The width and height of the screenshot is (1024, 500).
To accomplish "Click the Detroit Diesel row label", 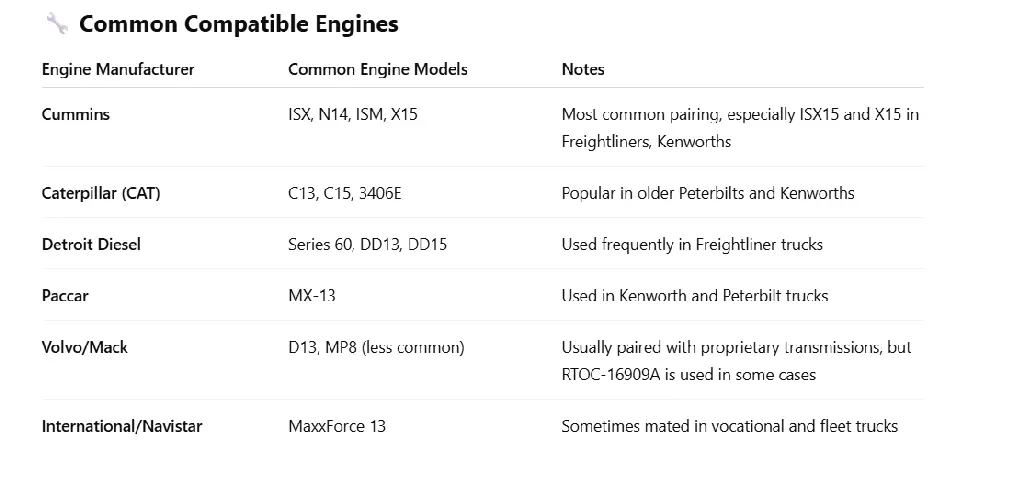I will coord(91,244).
